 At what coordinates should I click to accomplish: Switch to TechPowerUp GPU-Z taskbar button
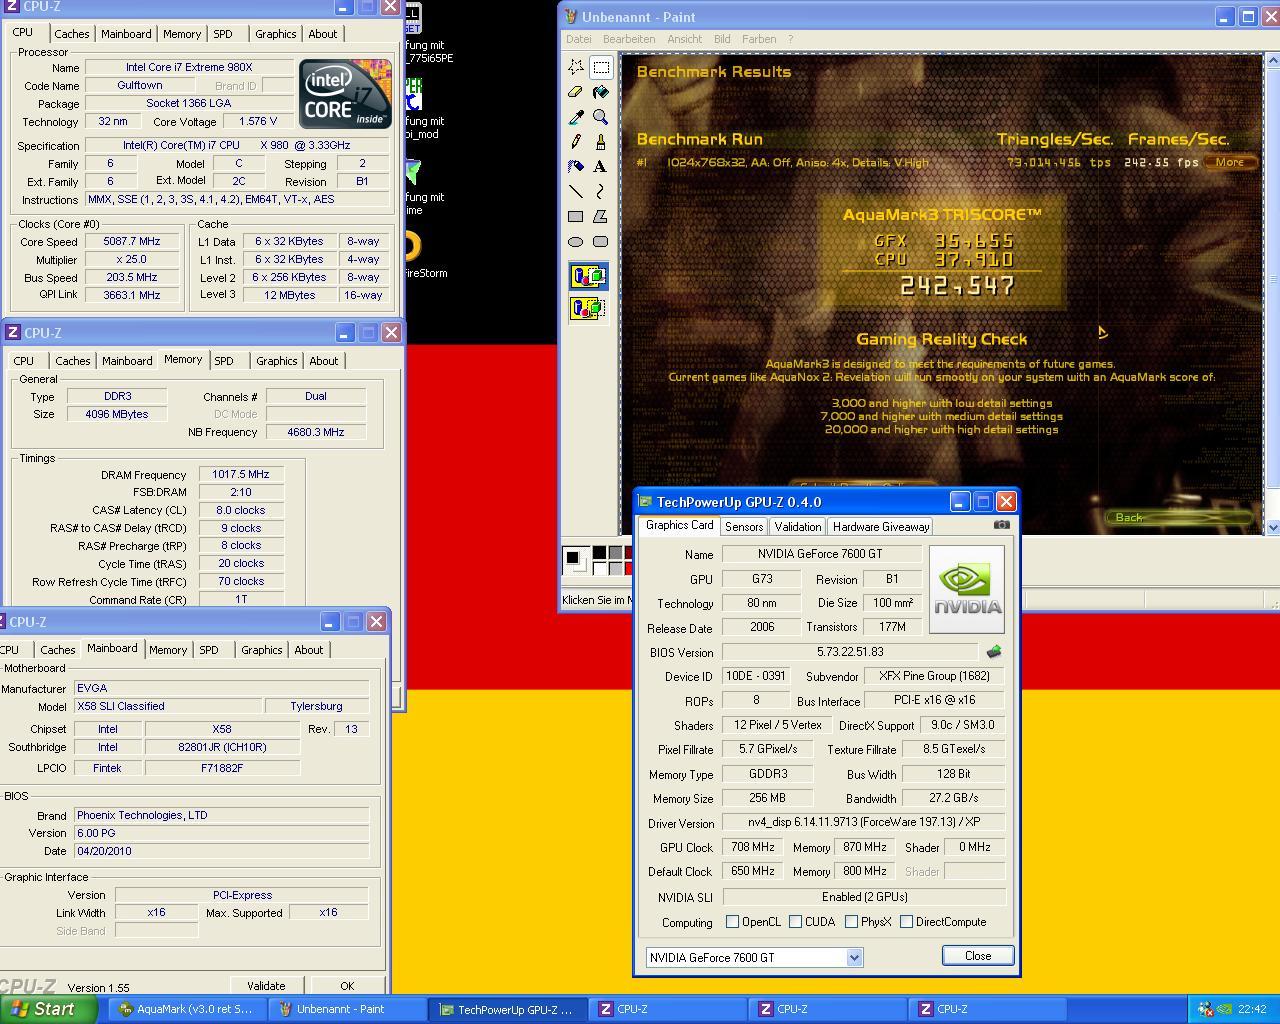coord(507,1009)
